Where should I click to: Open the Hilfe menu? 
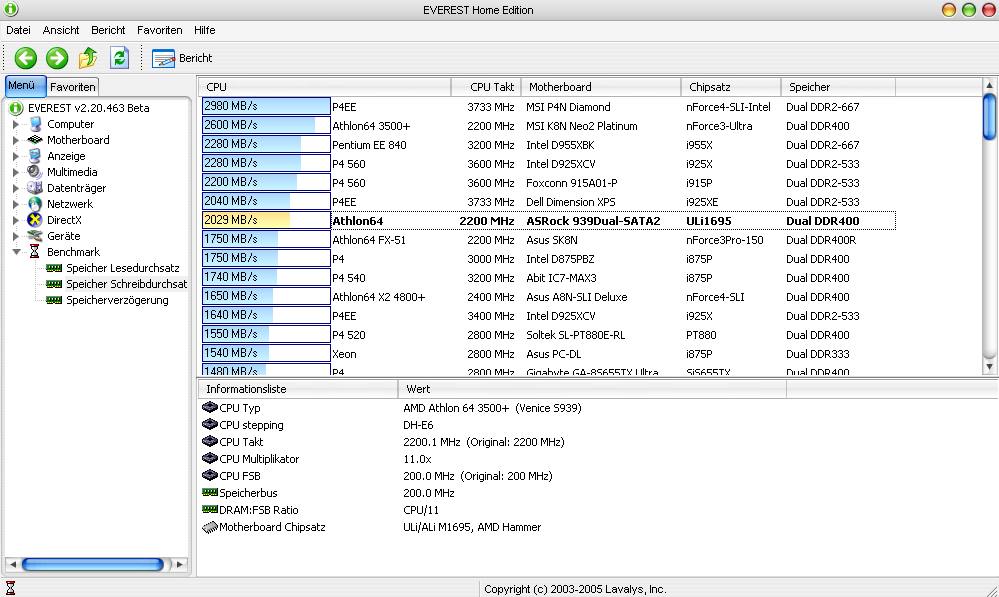(x=205, y=30)
